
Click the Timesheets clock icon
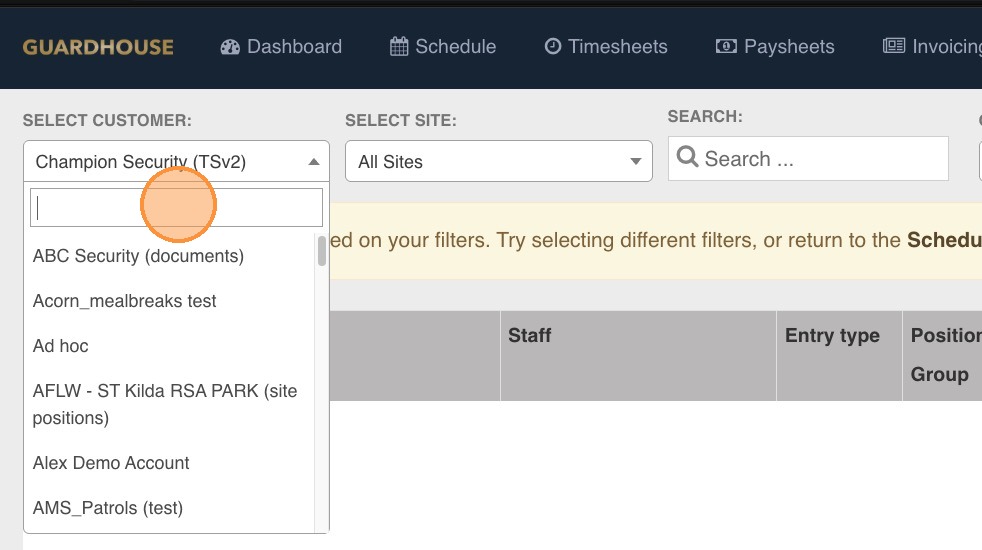(553, 47)
